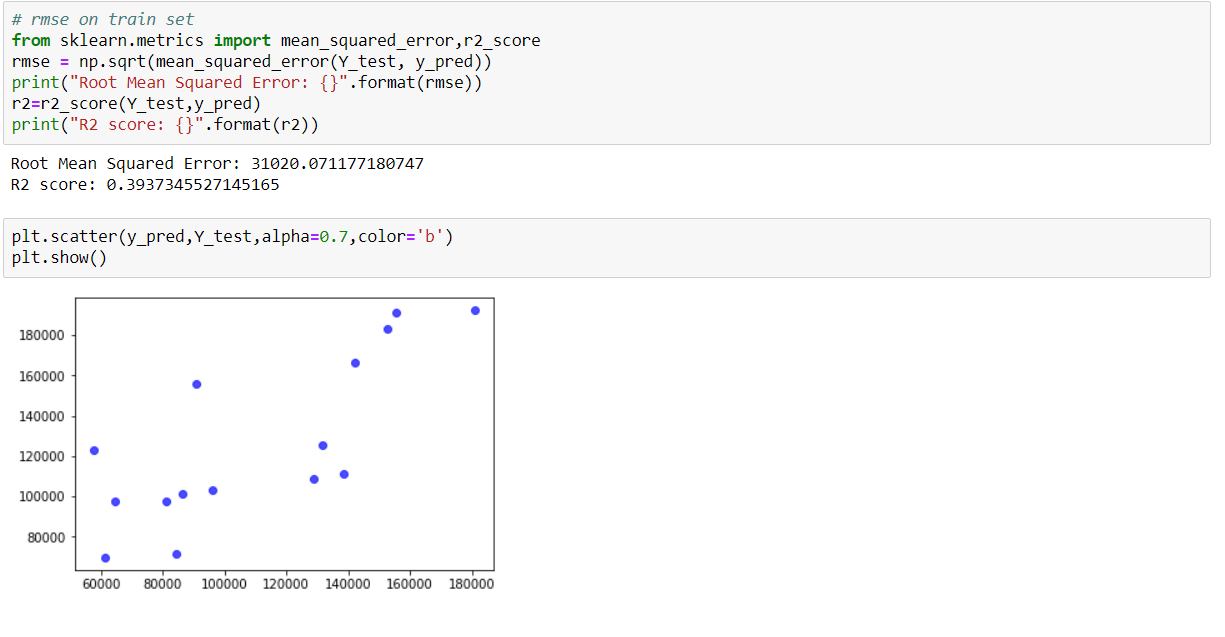Click the y-axis label 140000
Screen dimensions: 1225x637
point(41,416)
